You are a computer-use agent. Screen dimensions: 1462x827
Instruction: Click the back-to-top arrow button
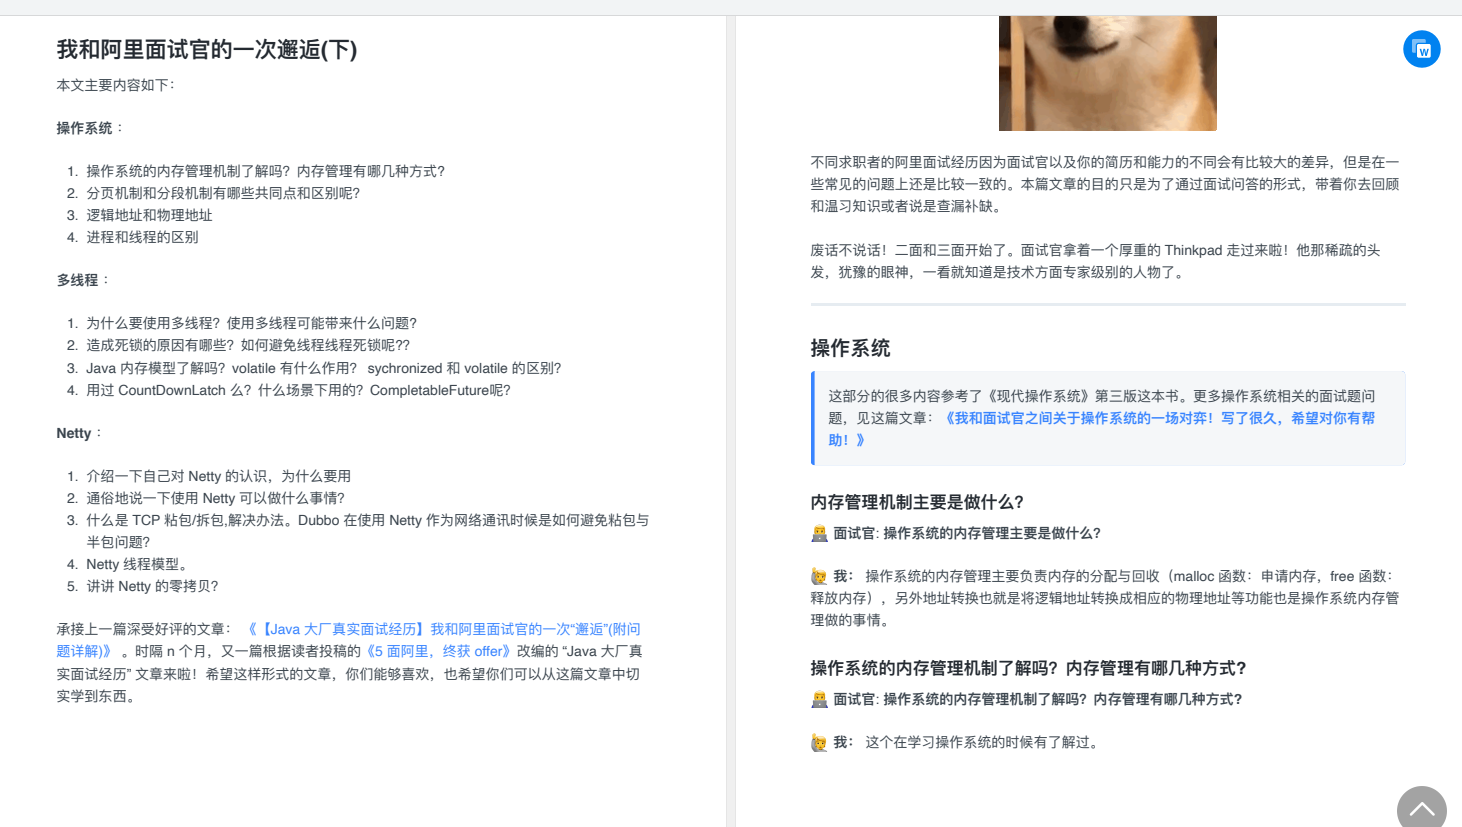(1421, 809)
